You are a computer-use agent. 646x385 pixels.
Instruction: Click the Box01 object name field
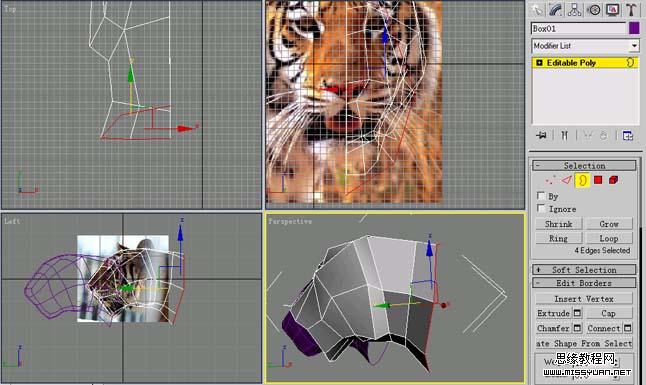[x=578, y=28]
